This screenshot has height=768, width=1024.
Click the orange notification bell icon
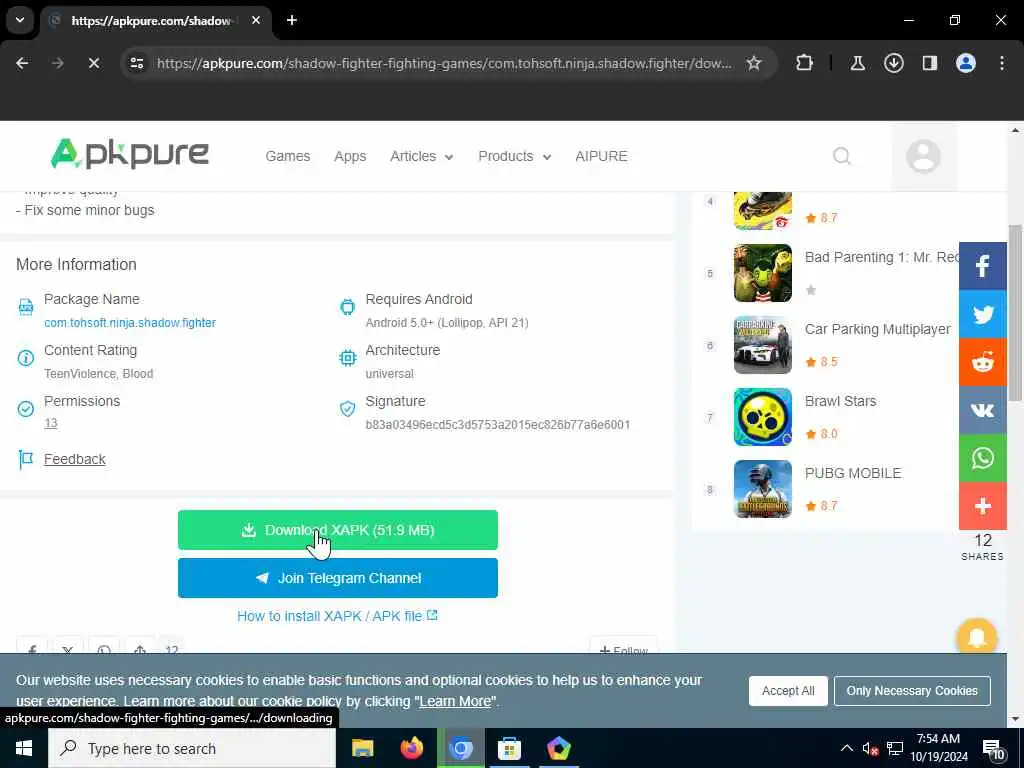(976, 638)
